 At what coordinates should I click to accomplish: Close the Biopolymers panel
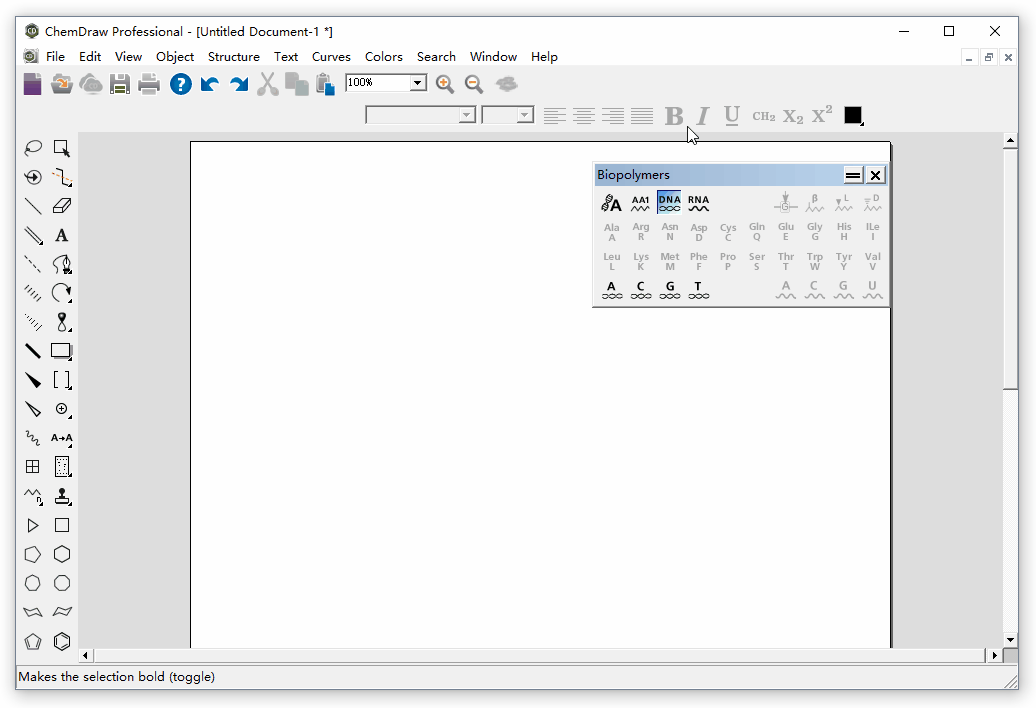875,175
